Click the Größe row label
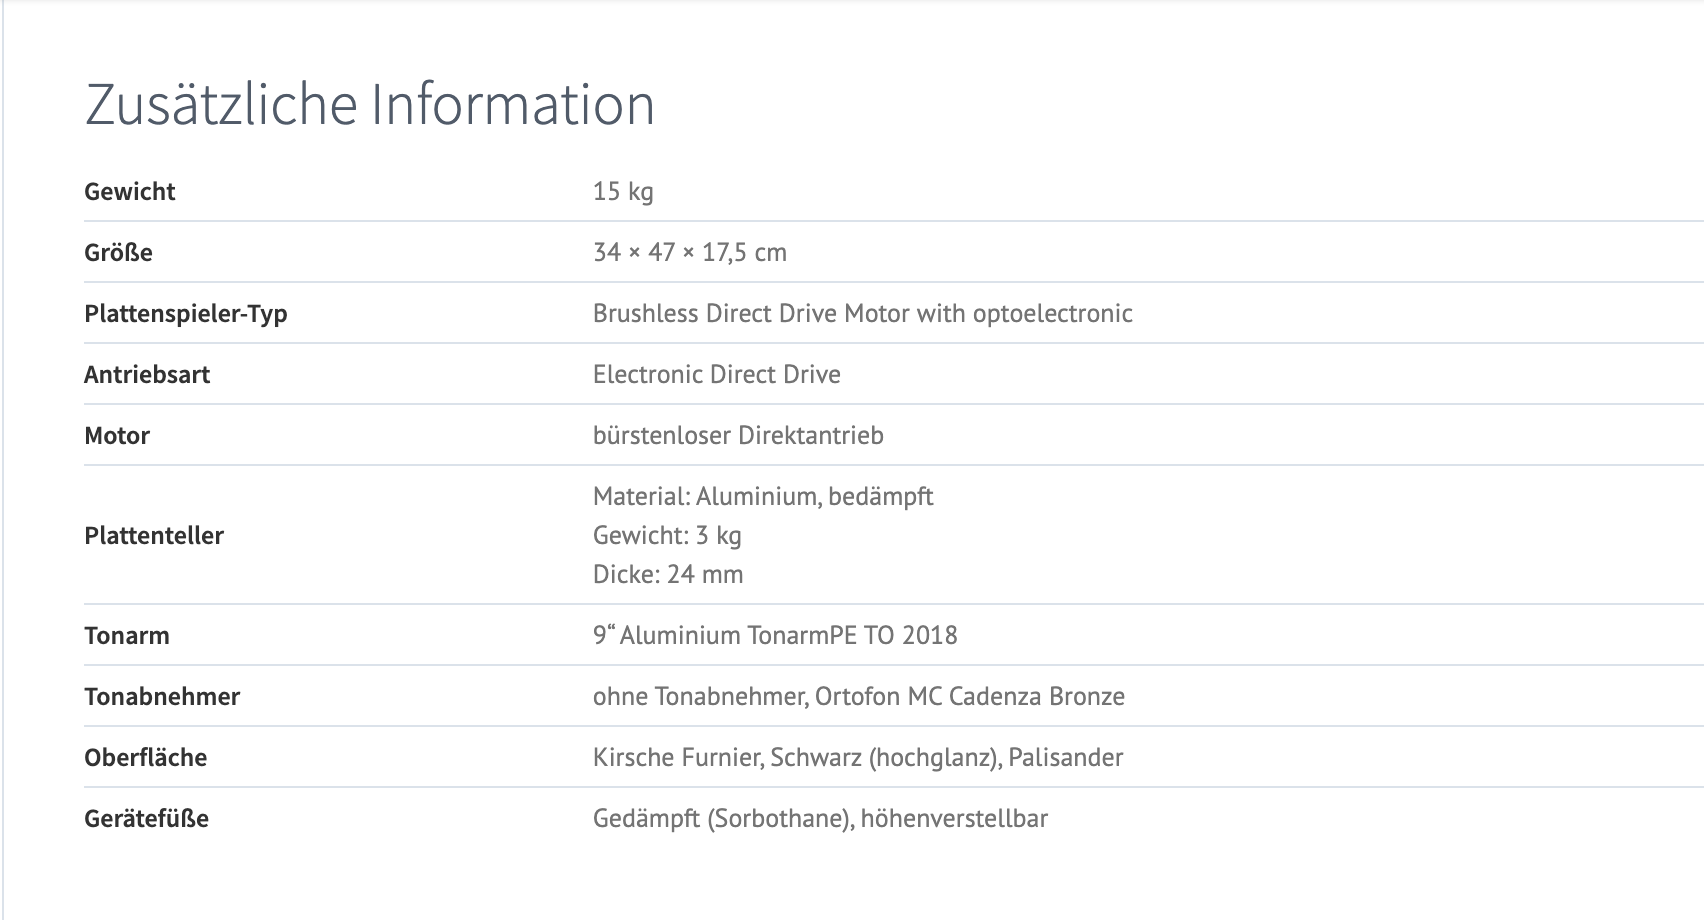The height and width of the screenshot is (920, 1704). pos(118,253)
